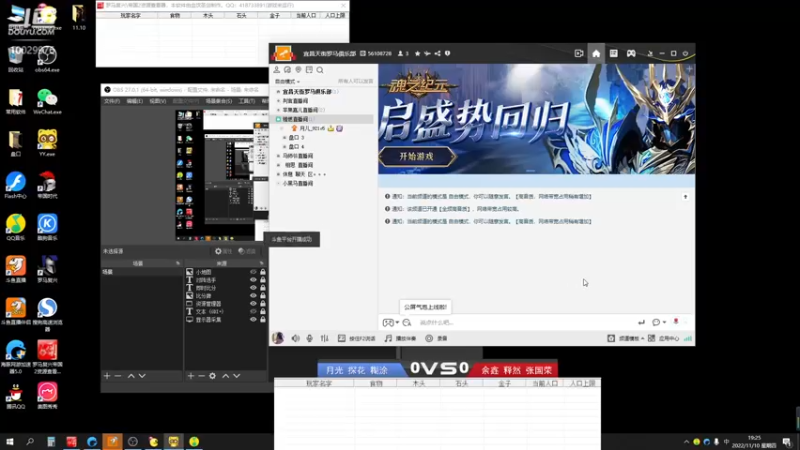Select the 月儿 user in channel list
Viewport: 800px width, 450px height.
pos(312,129)
